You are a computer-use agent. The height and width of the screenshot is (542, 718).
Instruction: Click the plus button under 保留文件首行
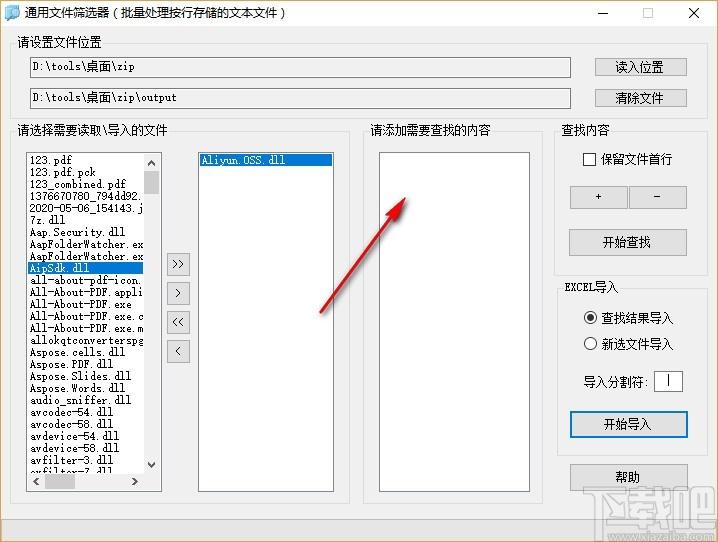tap(598, 197)
